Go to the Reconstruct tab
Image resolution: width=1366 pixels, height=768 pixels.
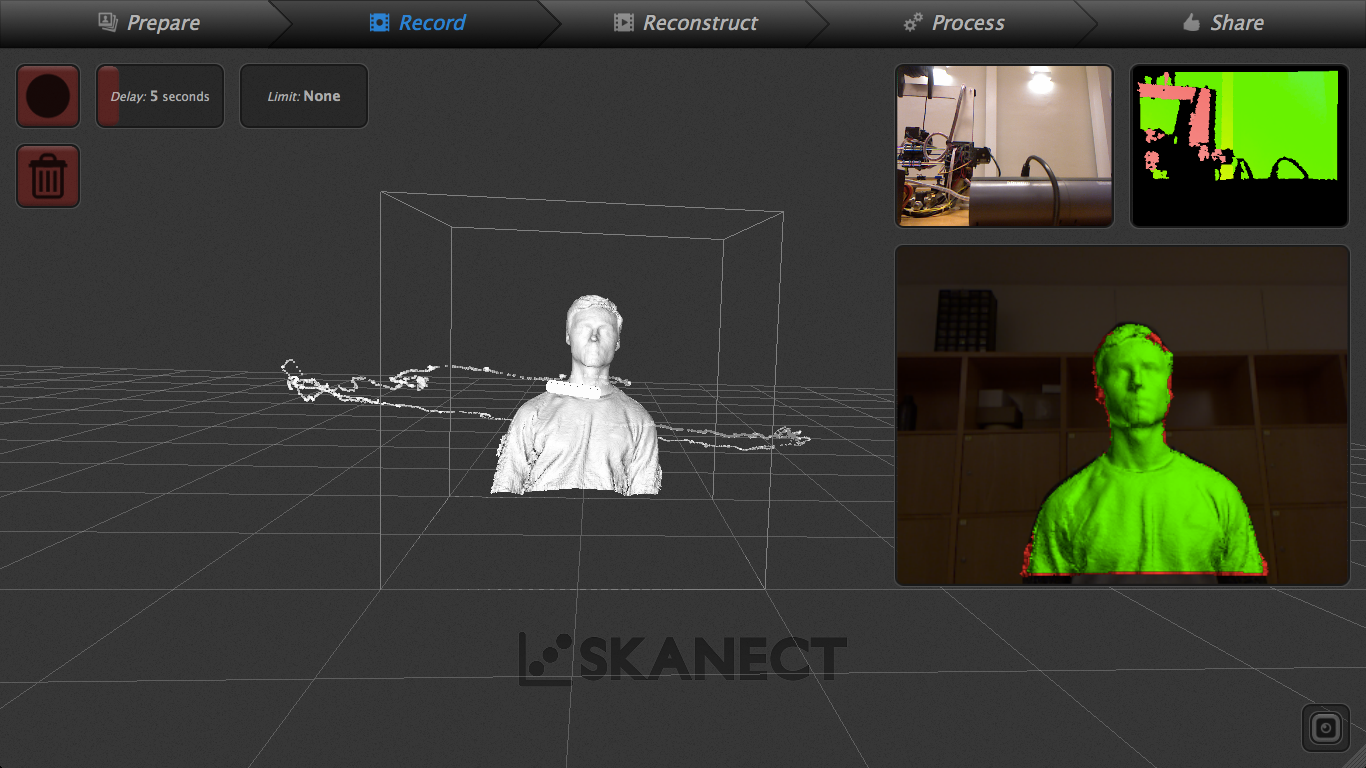685,23
